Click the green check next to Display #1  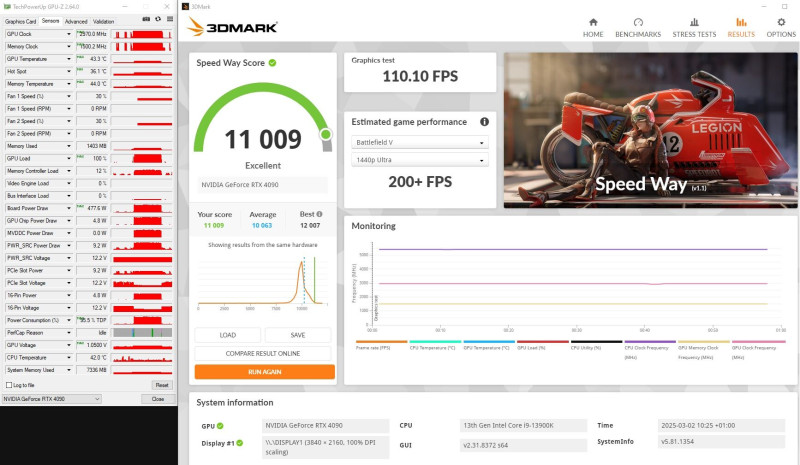[240, 443]
